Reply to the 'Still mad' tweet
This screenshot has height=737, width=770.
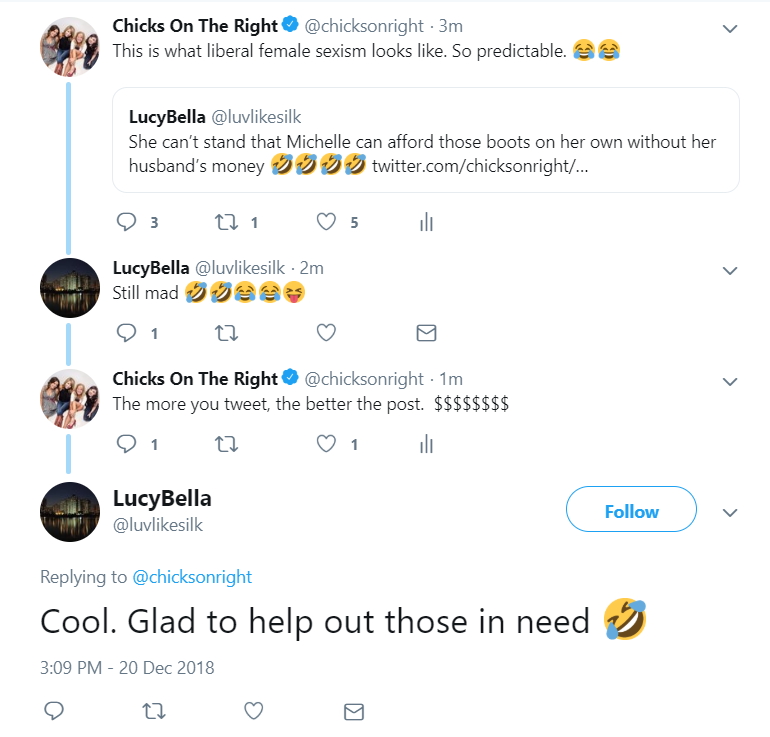[126, 333]
